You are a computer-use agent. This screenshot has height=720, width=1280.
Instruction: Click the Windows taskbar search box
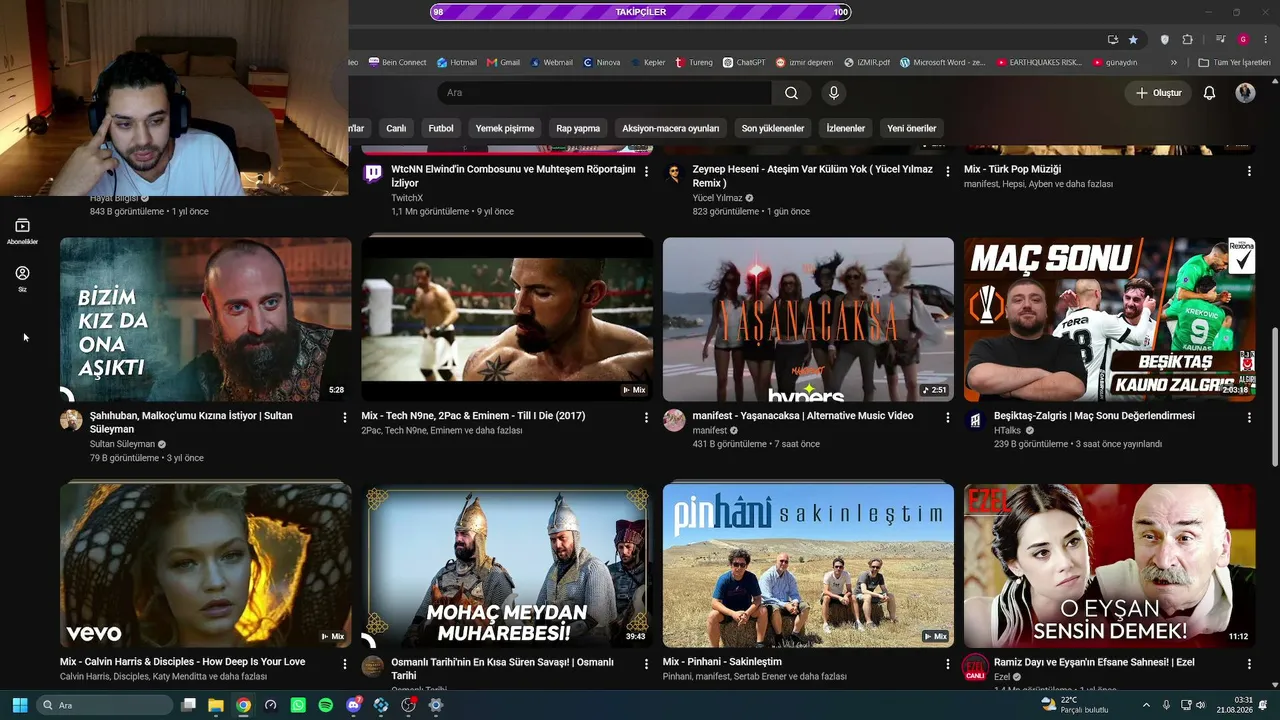(x=105, y=705)
